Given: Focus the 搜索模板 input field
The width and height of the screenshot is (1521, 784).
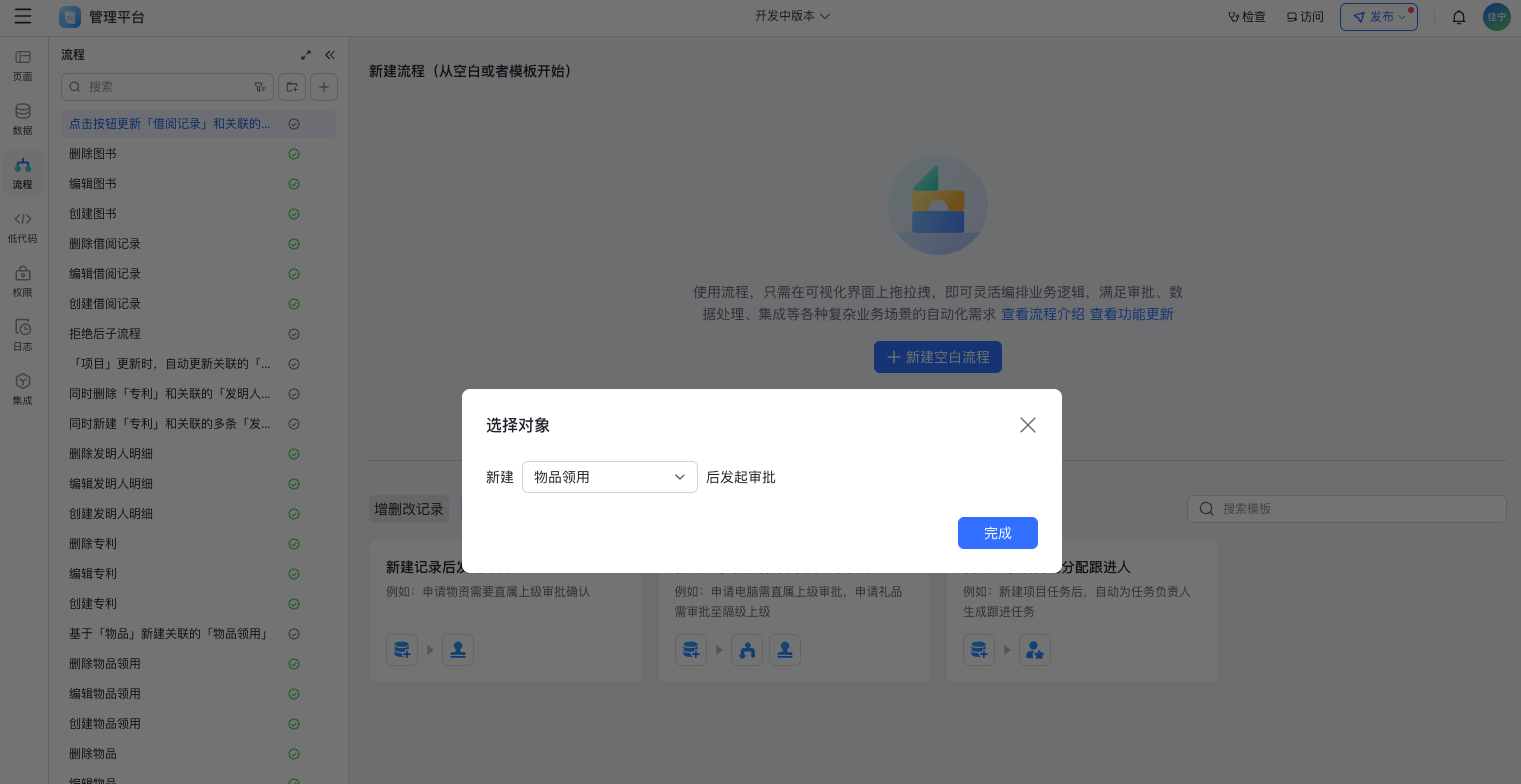Looking at the screenshot, I should (x=1347, y=508).
